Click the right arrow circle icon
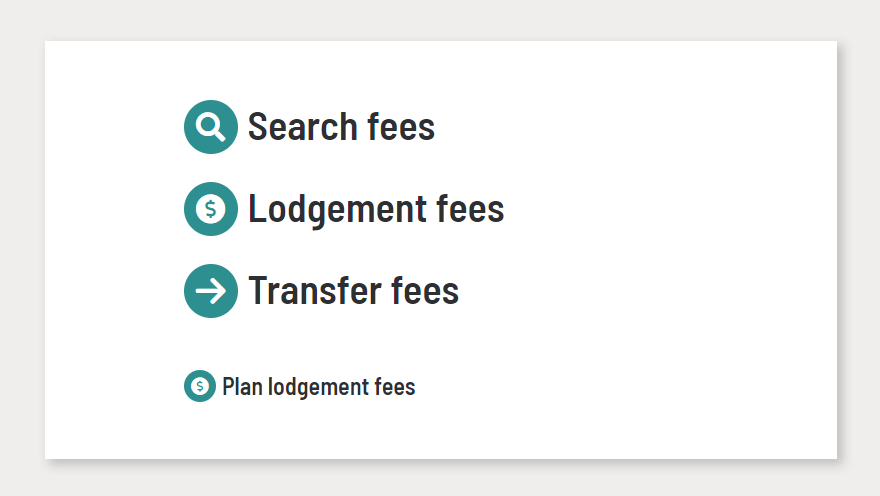This screenshot has height=496, width=880. tap(210, 291)
